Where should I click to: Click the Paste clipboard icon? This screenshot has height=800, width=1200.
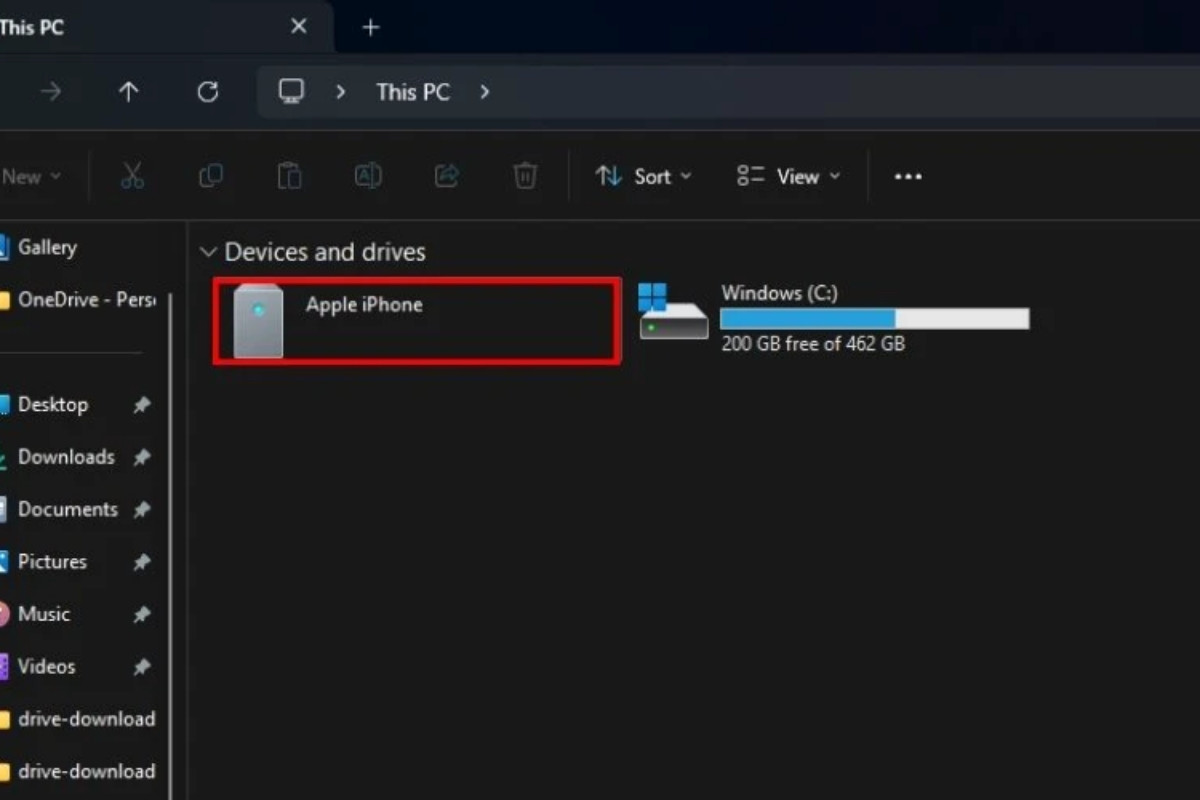[x=289, y=177]
